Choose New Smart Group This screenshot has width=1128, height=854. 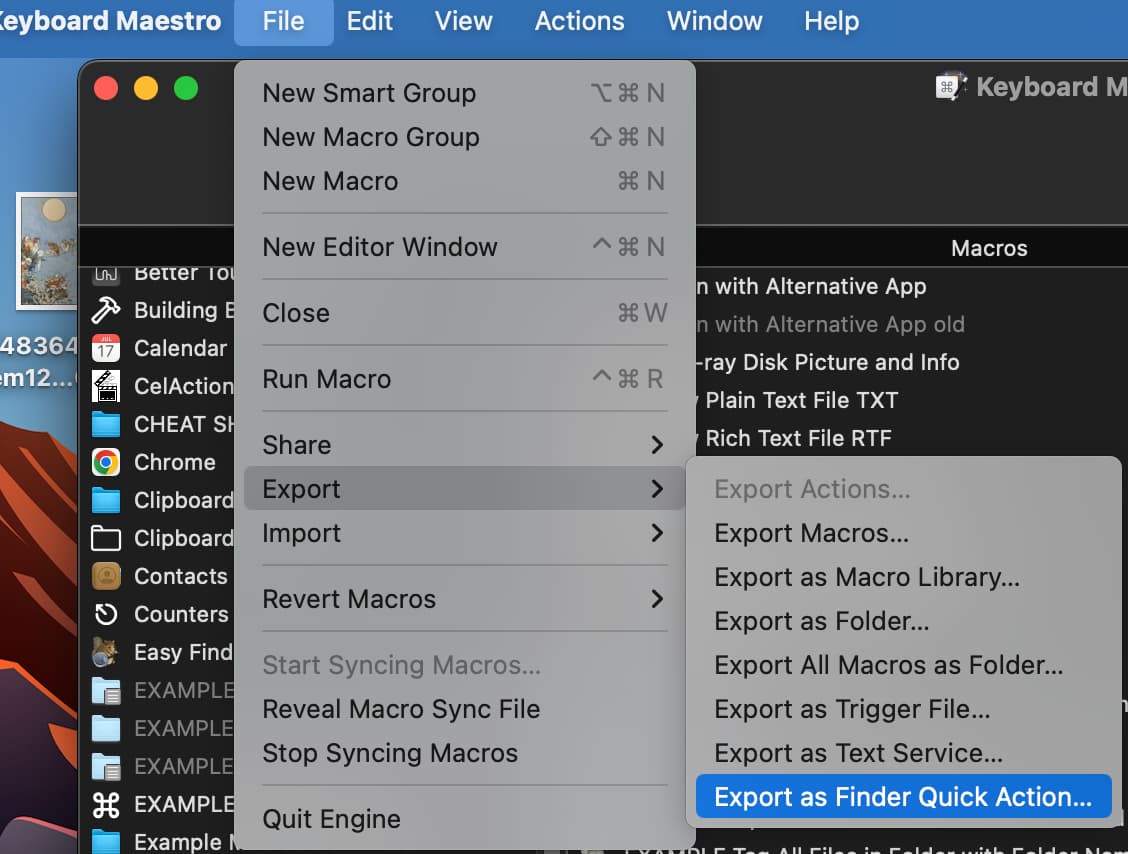[x=464, y=93]
